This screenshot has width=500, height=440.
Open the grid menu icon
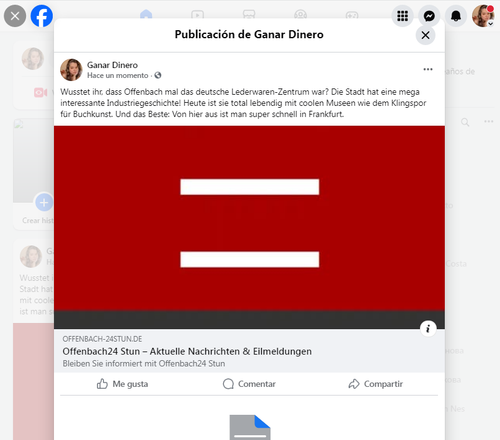(x=402, y=16)
